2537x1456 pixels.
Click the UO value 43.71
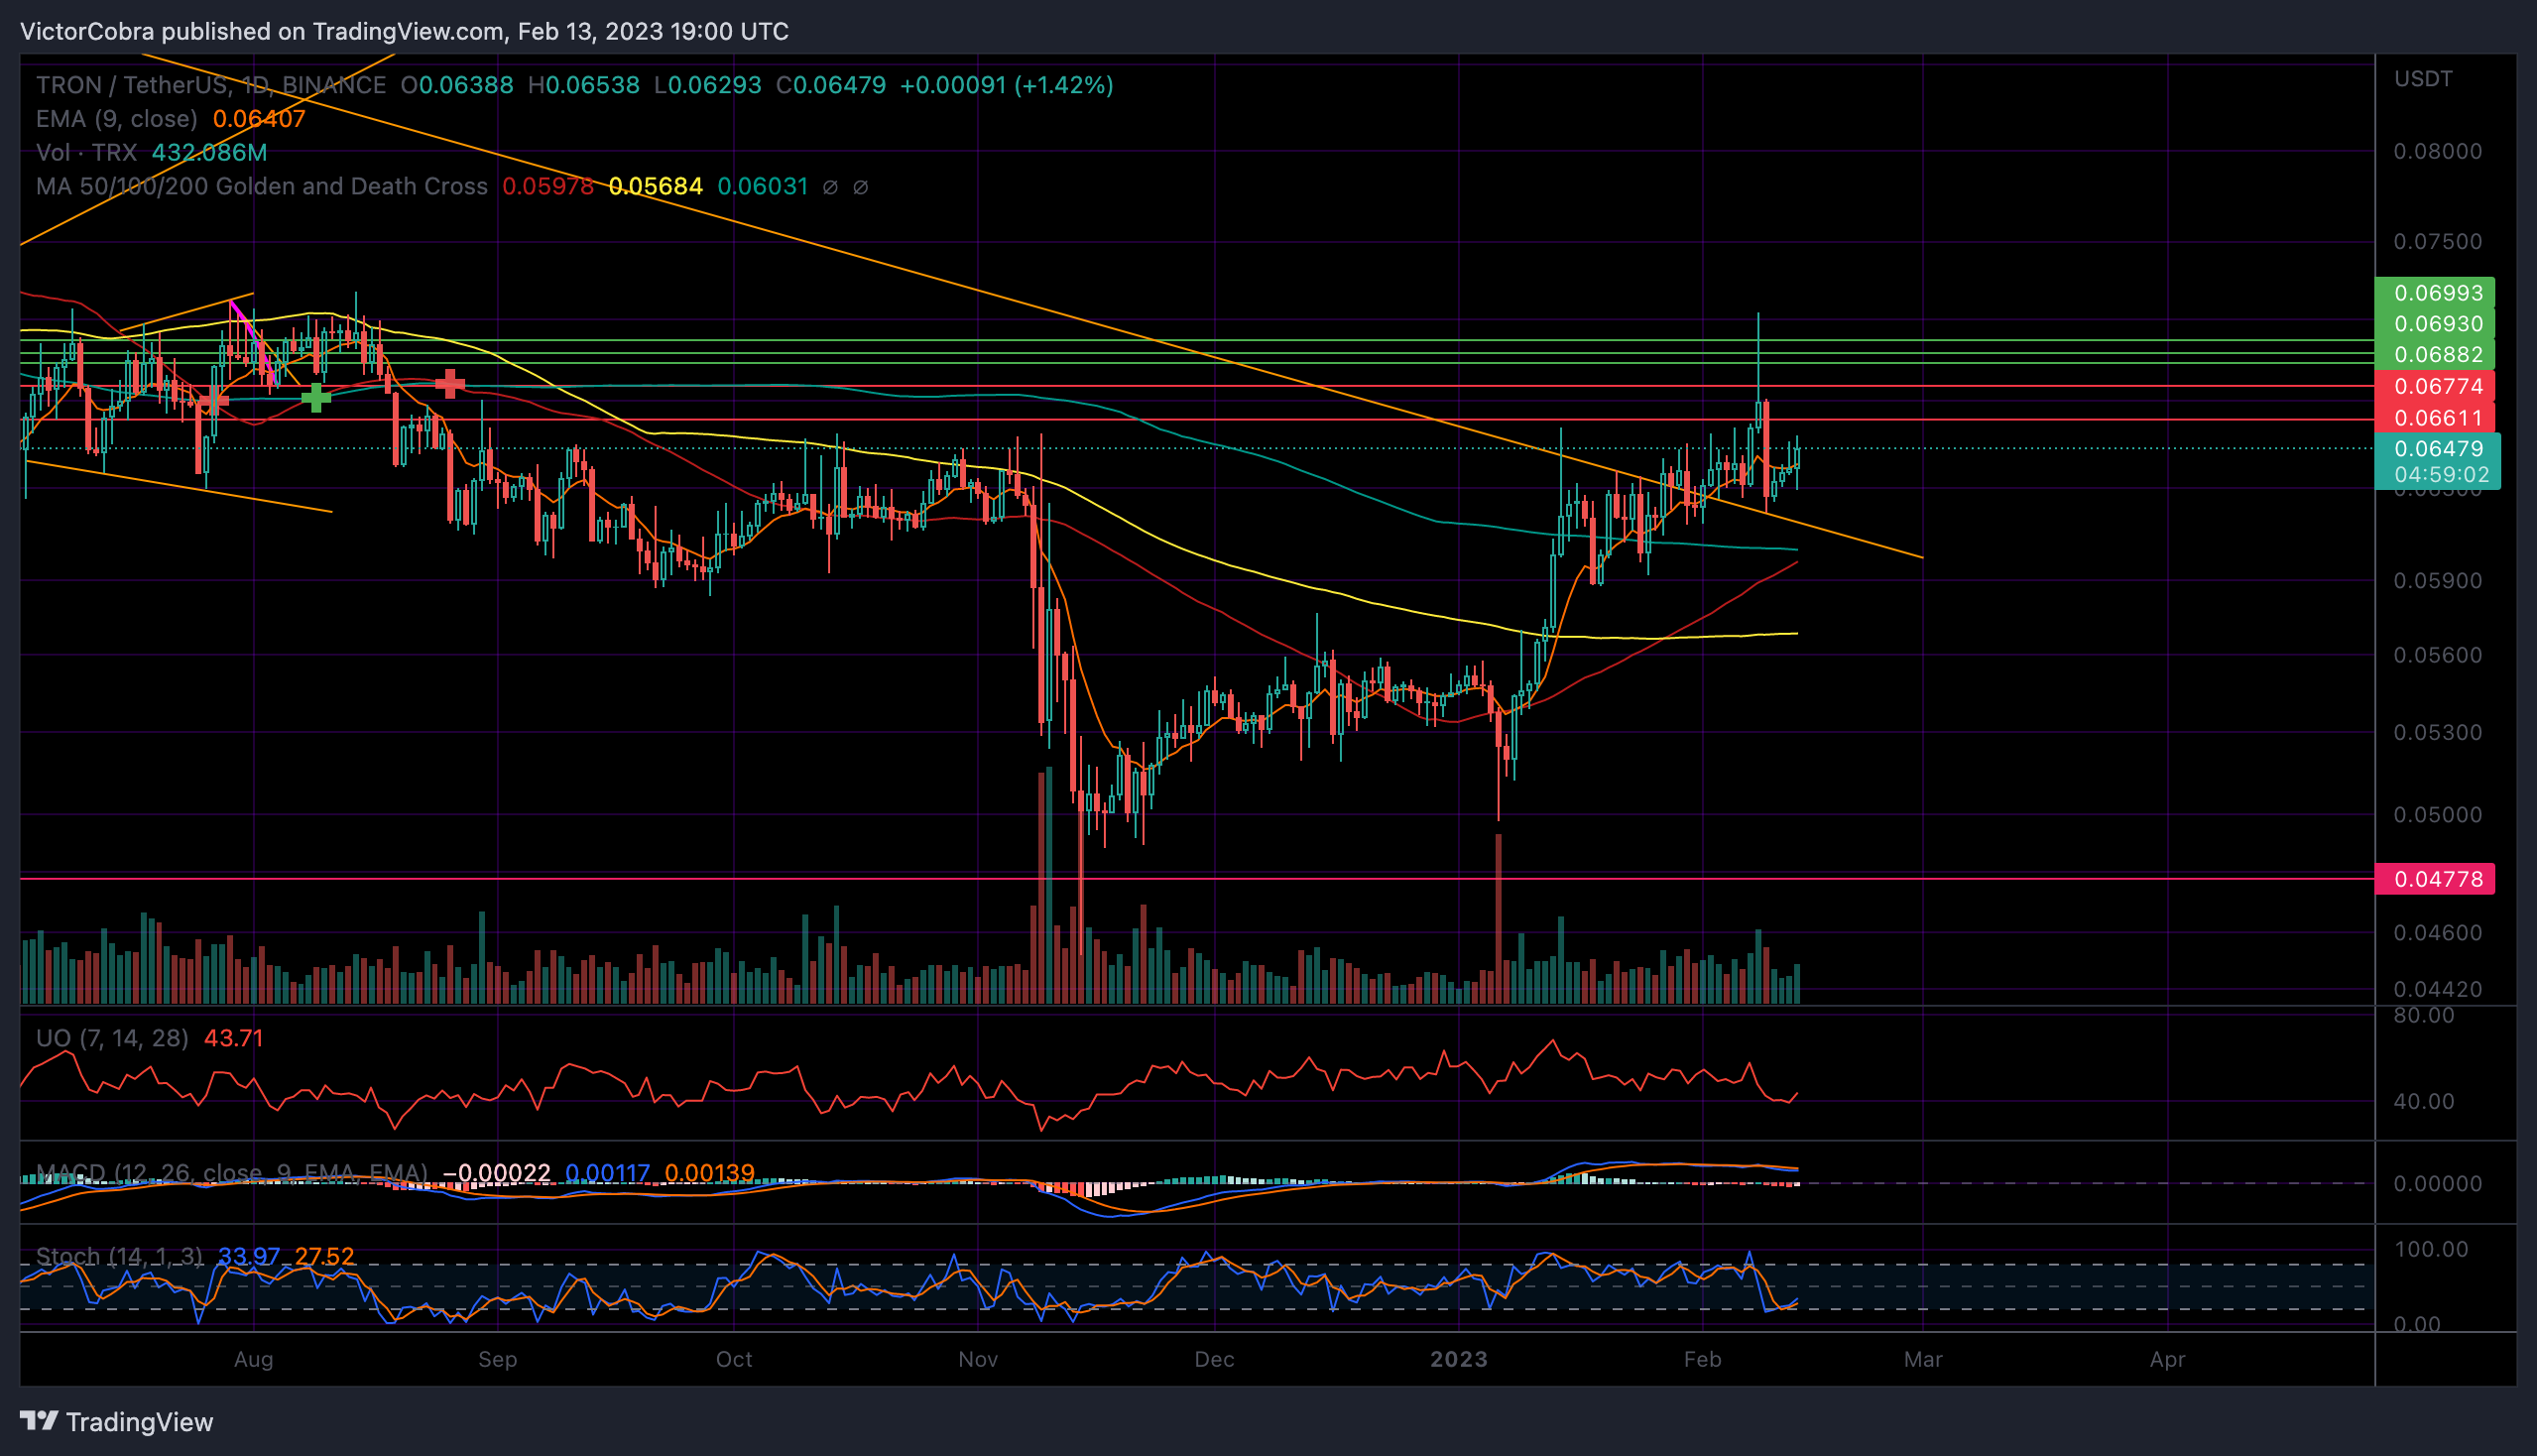click(x=234, y=1038)
